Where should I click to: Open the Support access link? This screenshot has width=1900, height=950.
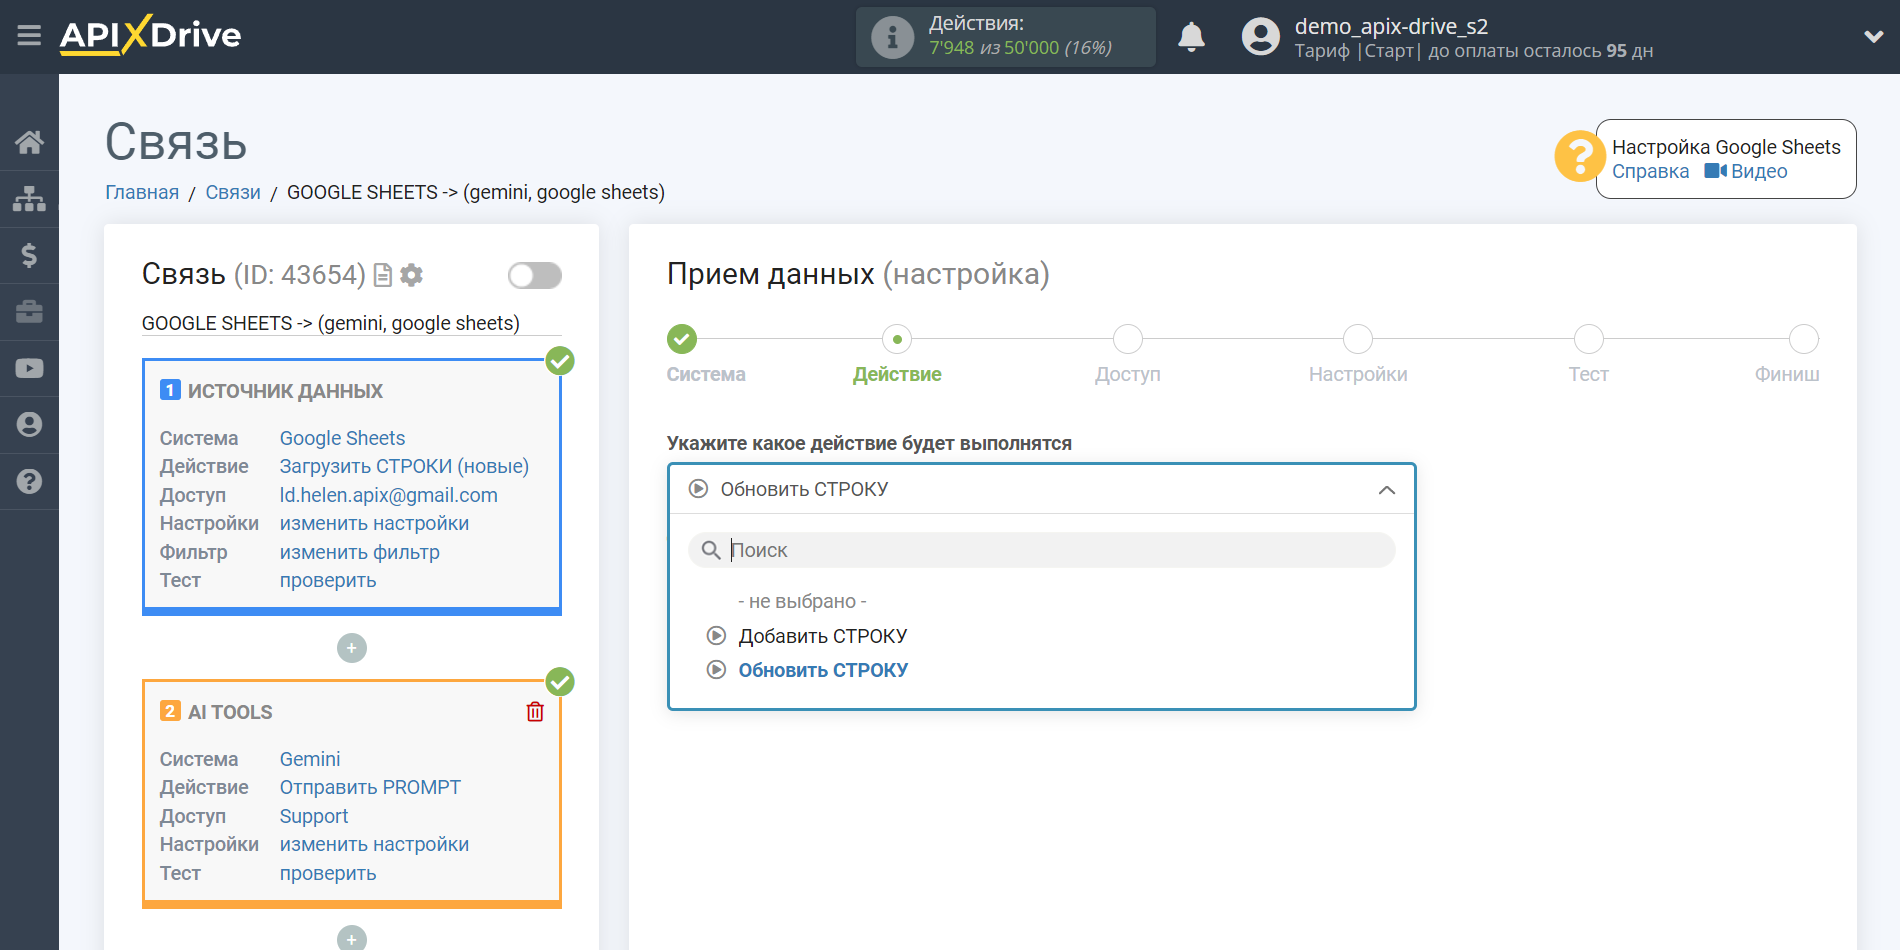click(314, 816)
